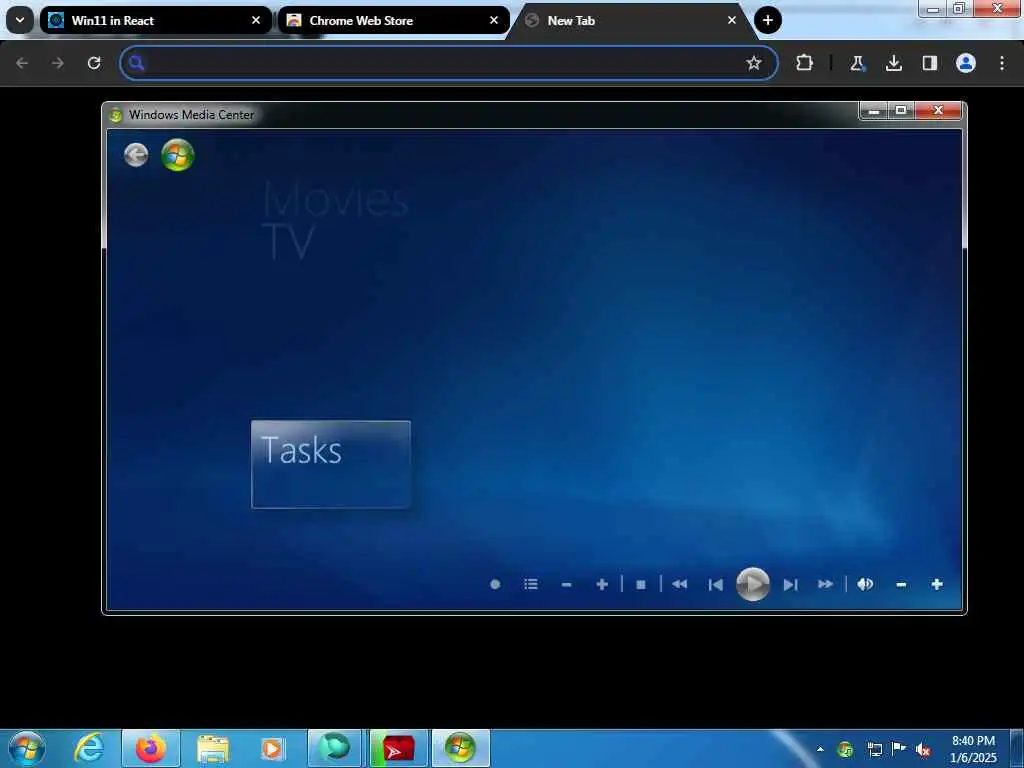1024x768 pixels.
Task: Select Windows Media Center taskbar button
Action: tap(460, 748)
